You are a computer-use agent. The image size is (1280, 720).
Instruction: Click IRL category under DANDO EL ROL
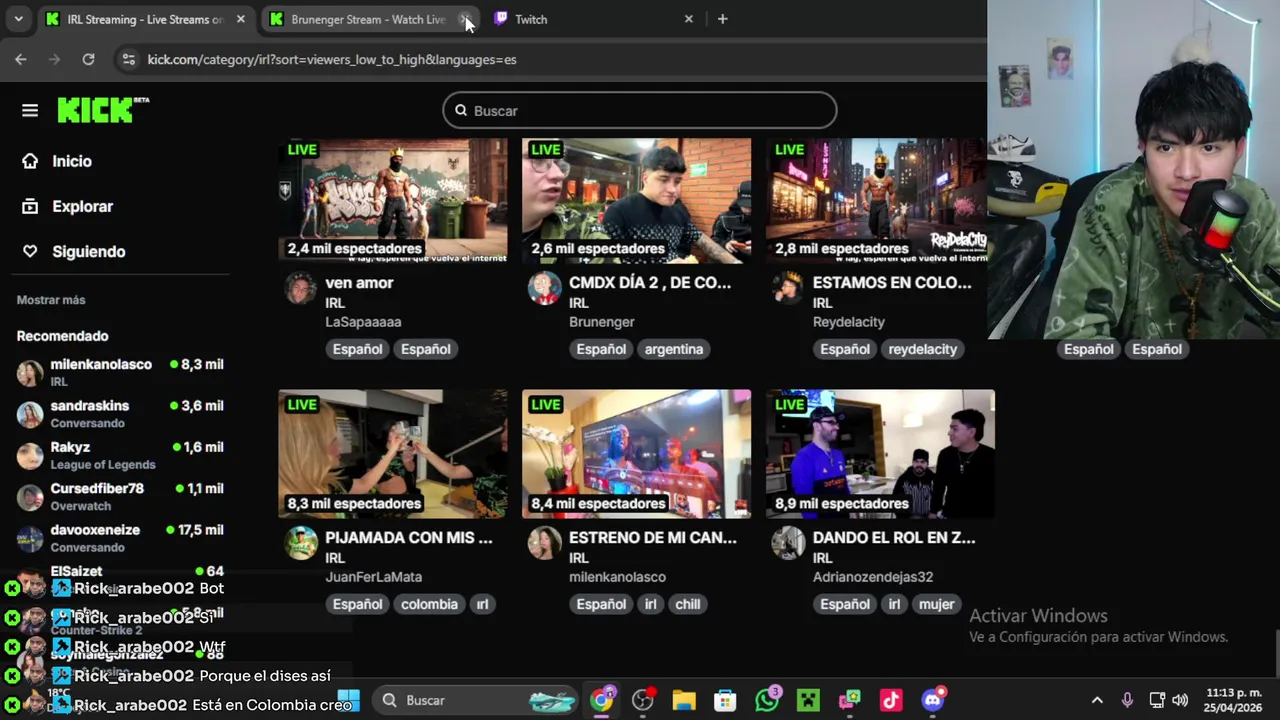point(822,558)
